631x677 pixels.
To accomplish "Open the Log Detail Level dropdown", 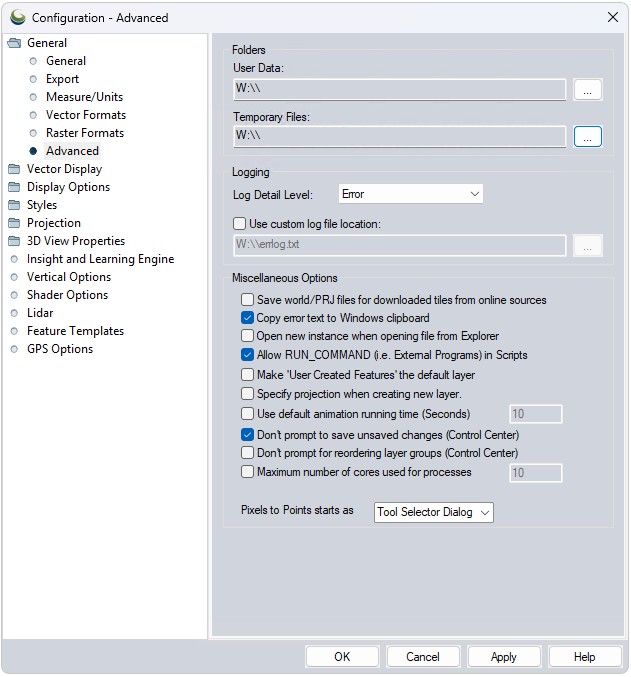I will tap(410, 194).
